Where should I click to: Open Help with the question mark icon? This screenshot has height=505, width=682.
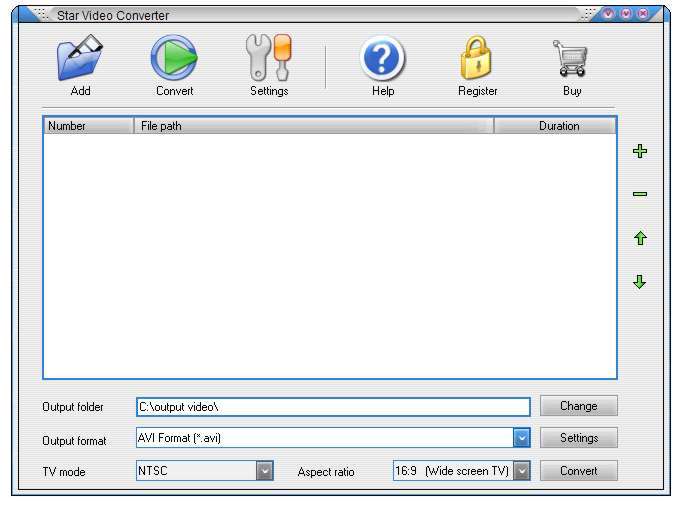click(382, 59)
